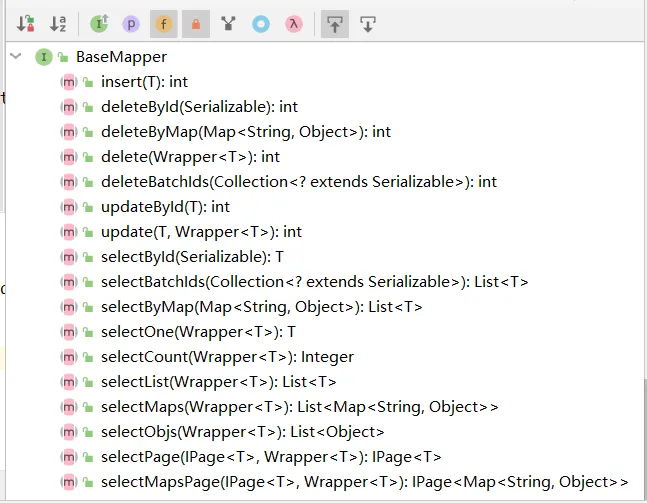
Task: Select the BaseMapper interface node
Action: click(x=121, y=57)
